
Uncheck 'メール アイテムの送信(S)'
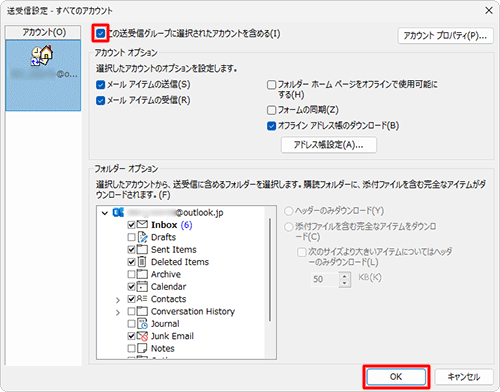[x=100, y=85]
